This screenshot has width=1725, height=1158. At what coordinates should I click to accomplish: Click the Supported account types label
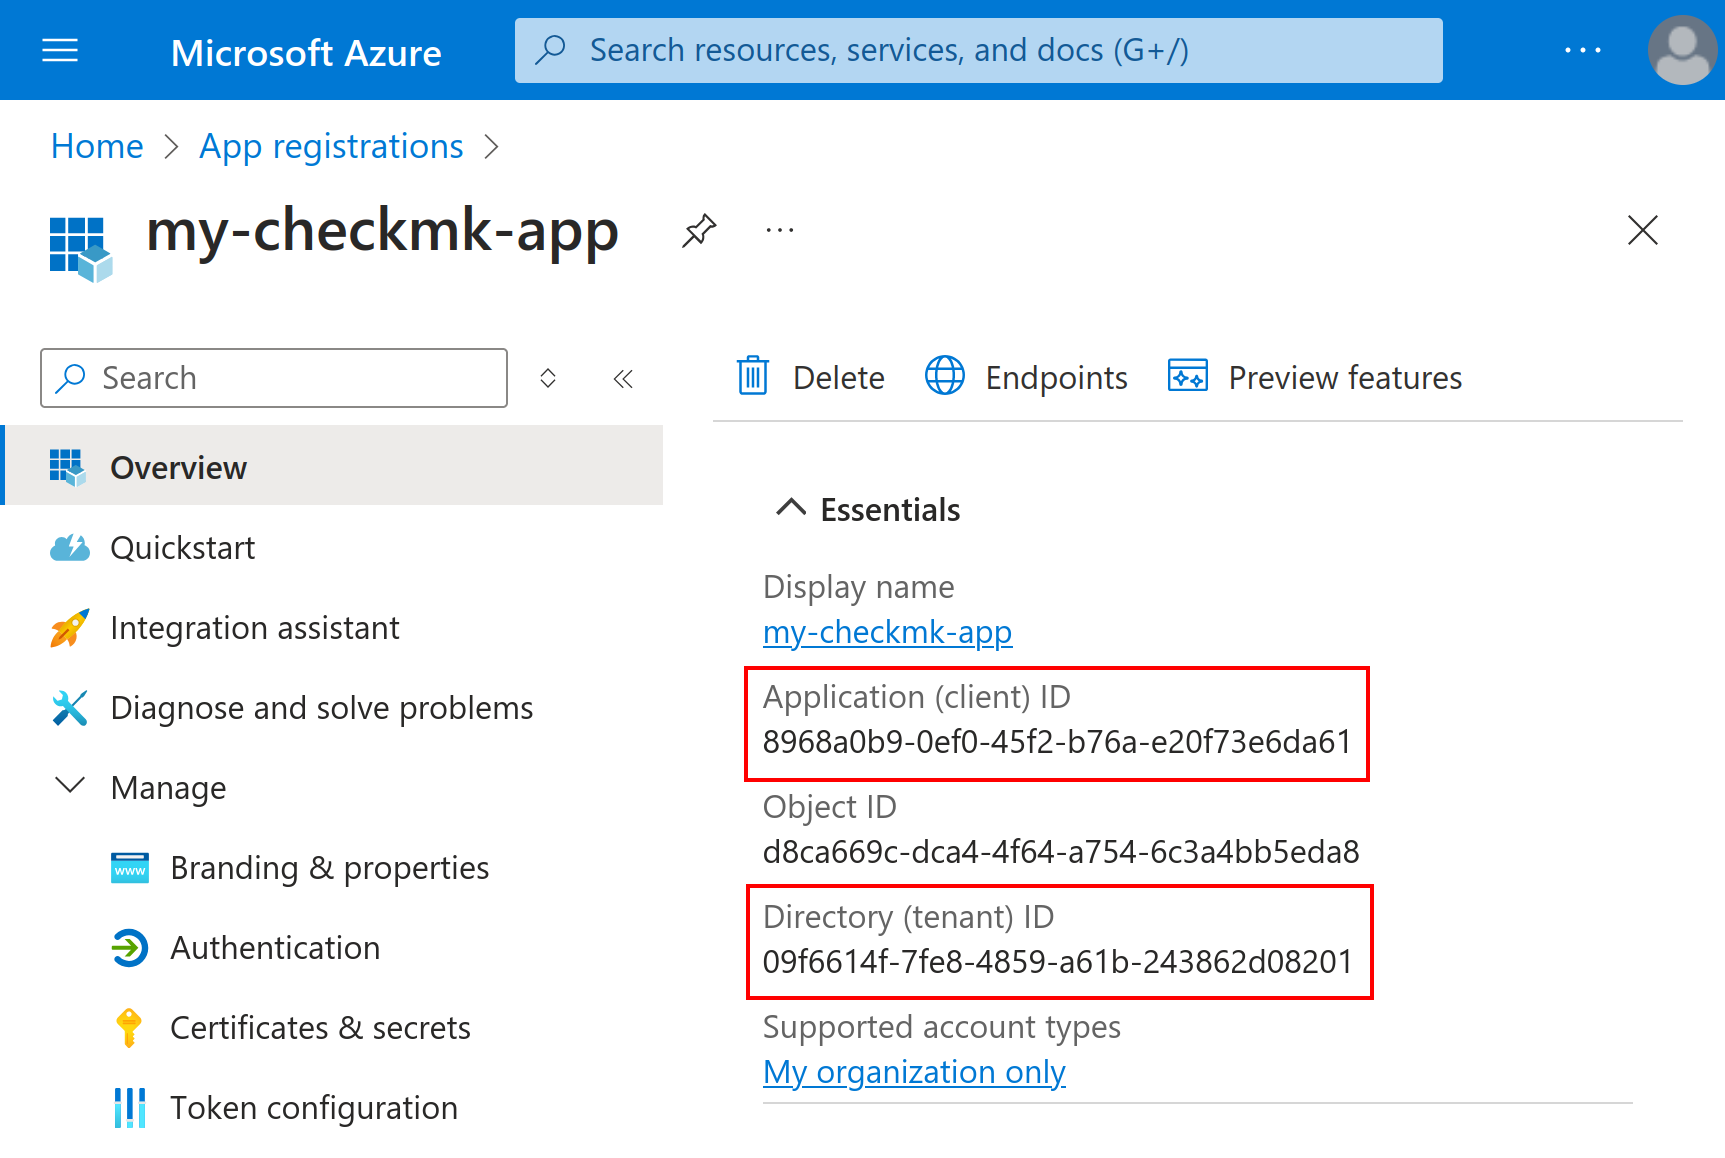941,1027
